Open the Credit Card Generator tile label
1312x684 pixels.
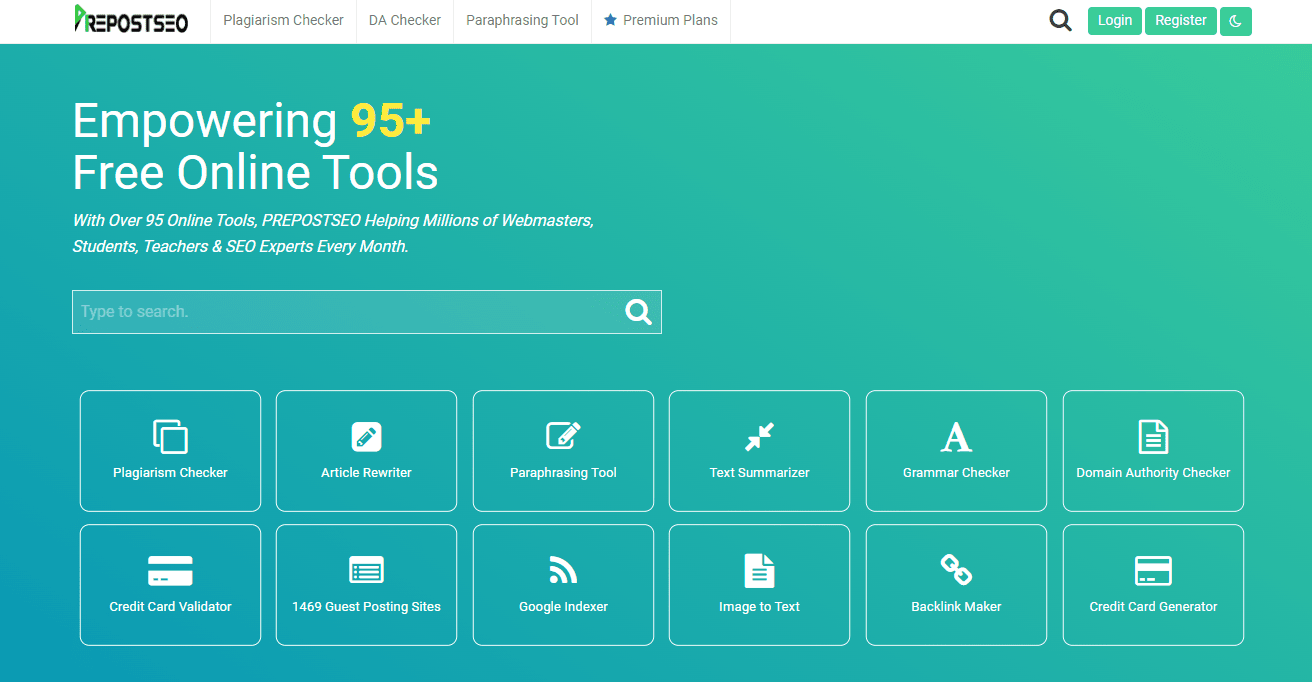[1153, 607]
